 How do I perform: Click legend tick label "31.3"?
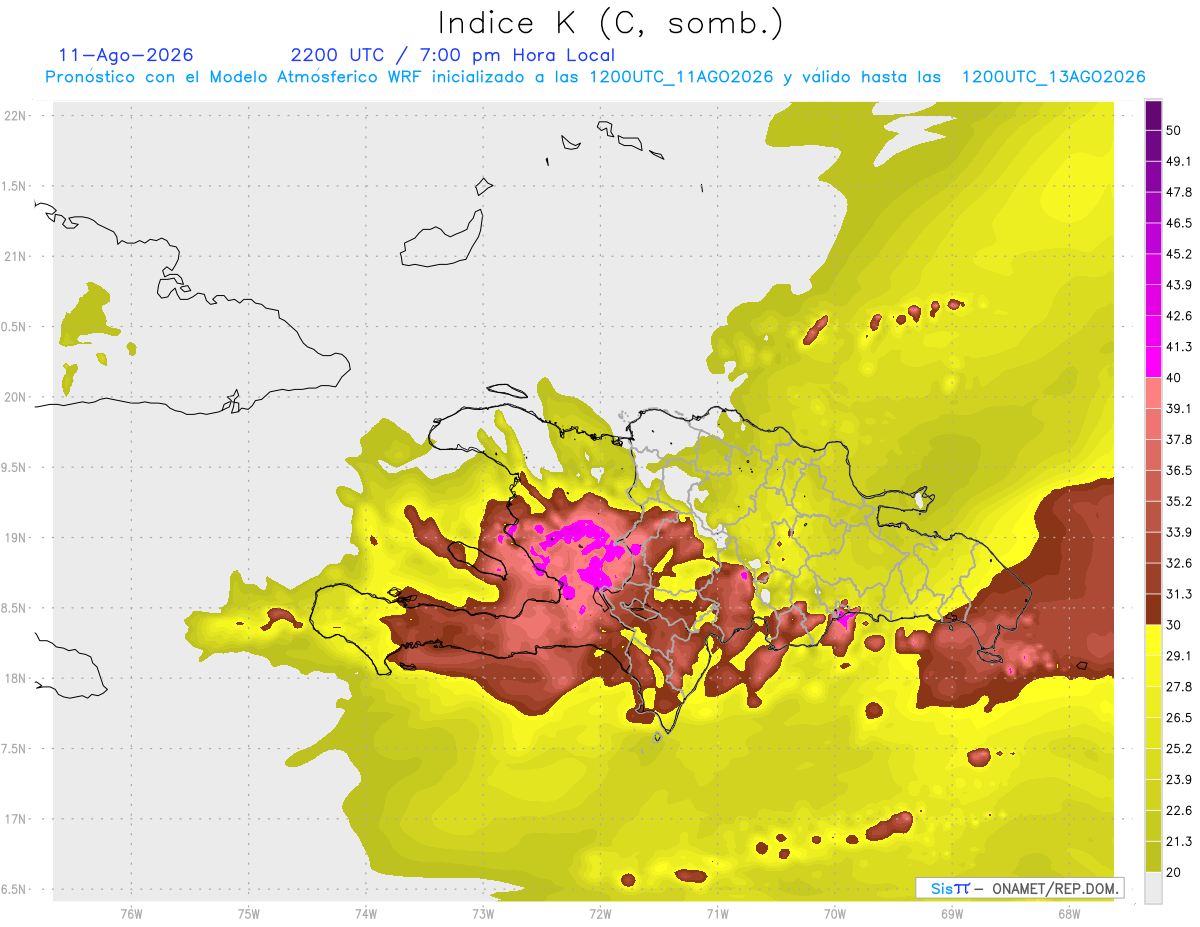(1179, 594)
